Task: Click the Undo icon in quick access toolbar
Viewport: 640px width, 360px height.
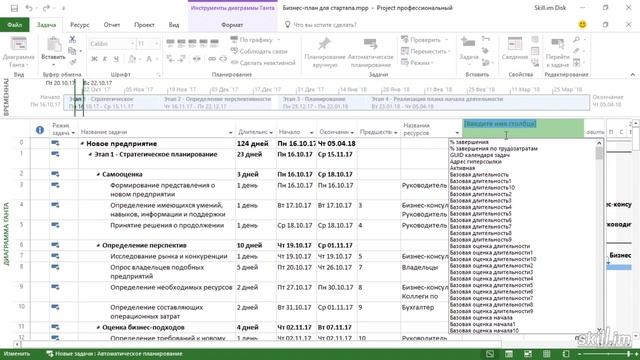Action: pyautogui.click(x=29, y=8)
